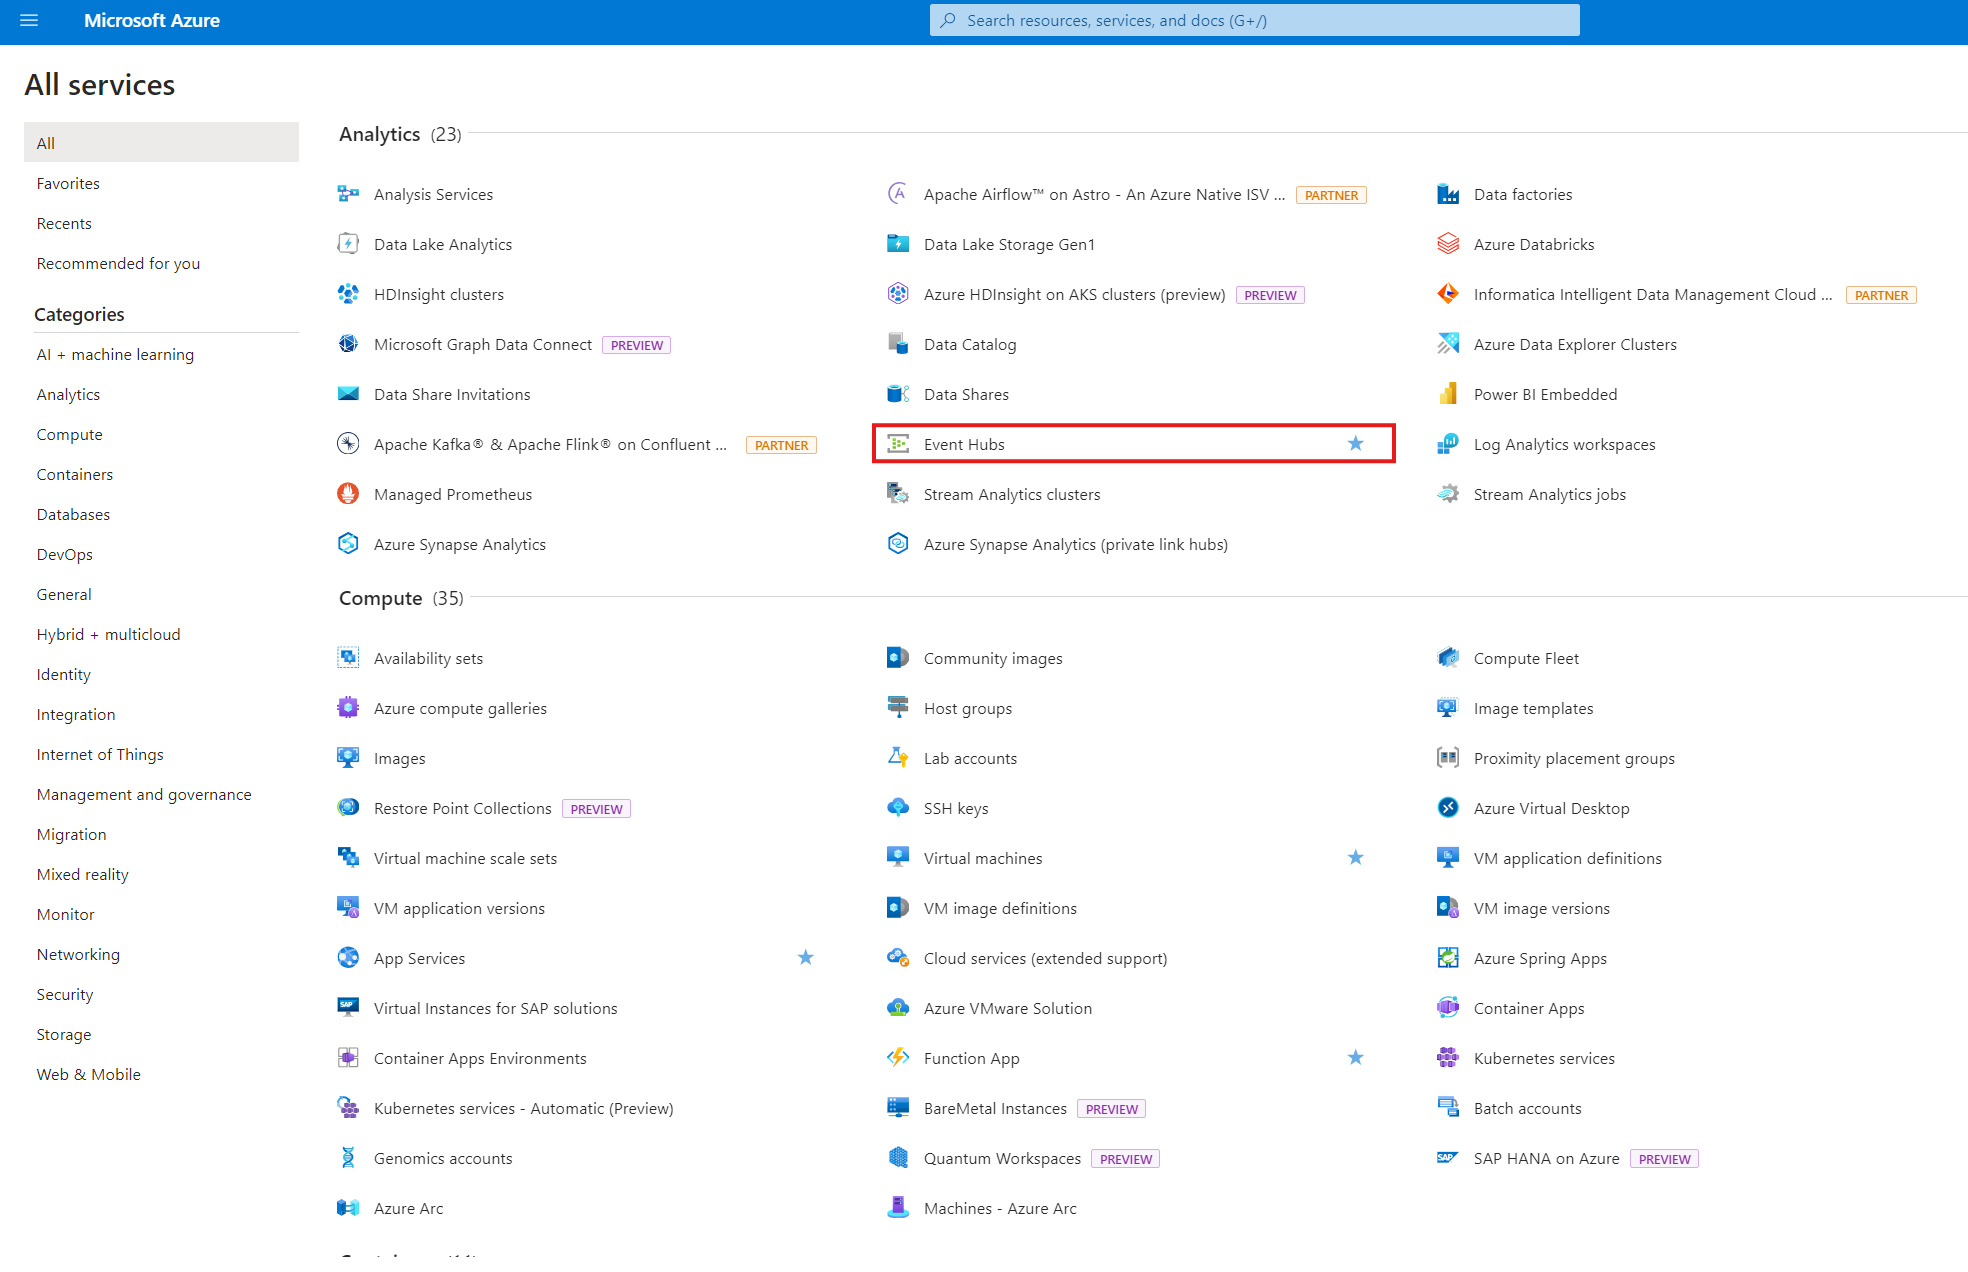Click the Function App lightning icon
Screen dimensions: 1968x1272
pyautogui.click(x=898, y=1058)
